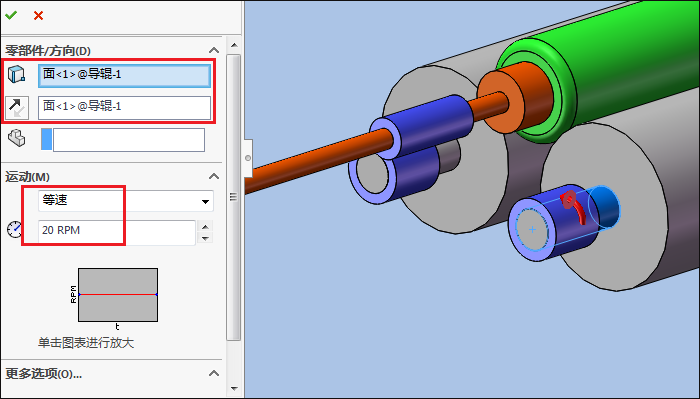Viewport: 700px width, 399px height.
Task: Decrease RPM with the down stepper arrow
Action: [x=205, y=237]
